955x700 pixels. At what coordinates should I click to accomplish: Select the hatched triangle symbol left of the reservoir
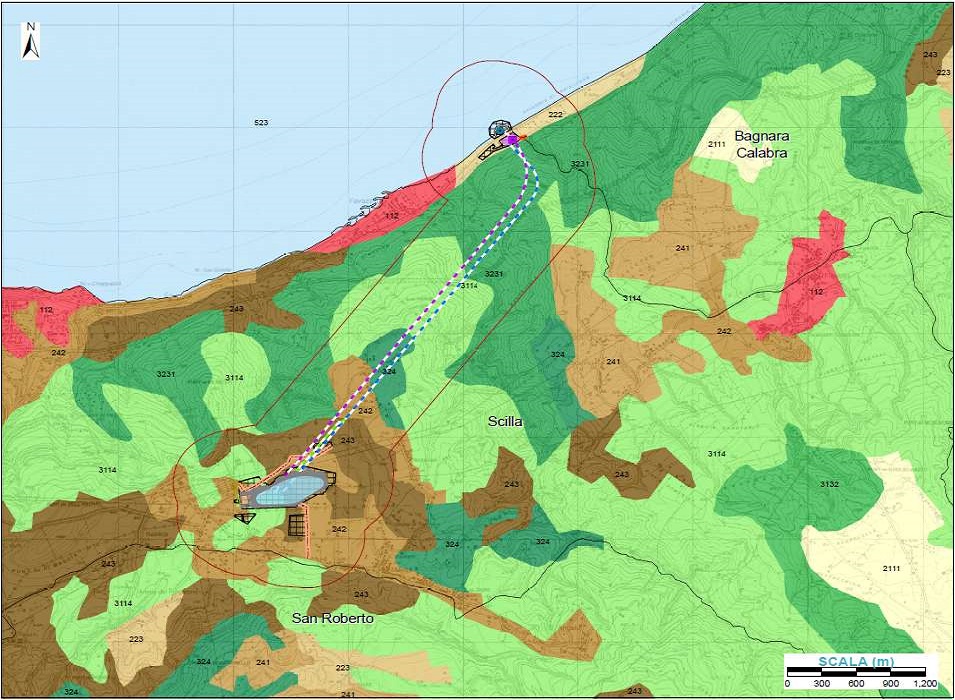point(245,516)
